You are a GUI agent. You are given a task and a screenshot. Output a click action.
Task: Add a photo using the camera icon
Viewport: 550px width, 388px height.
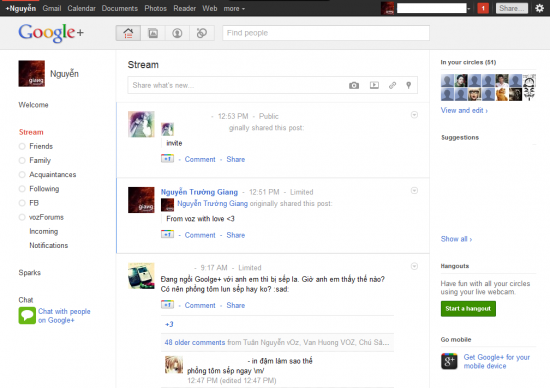354,85
